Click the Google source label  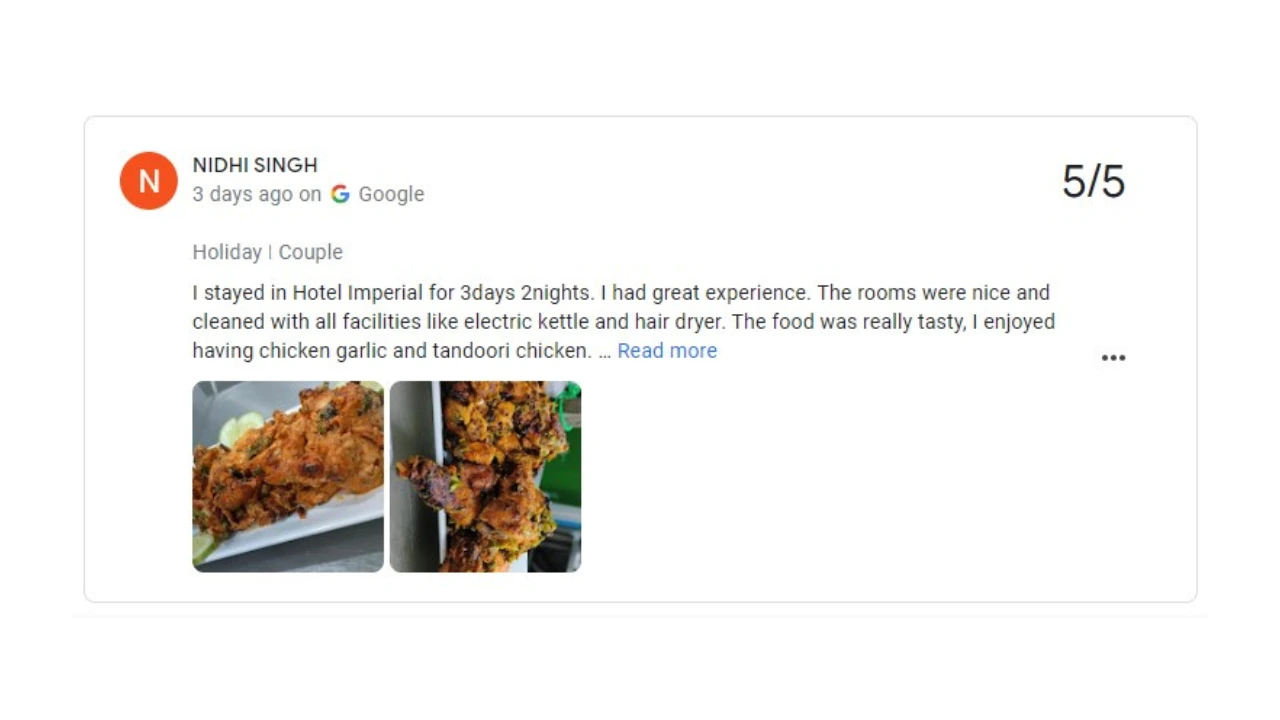point(391,194)
